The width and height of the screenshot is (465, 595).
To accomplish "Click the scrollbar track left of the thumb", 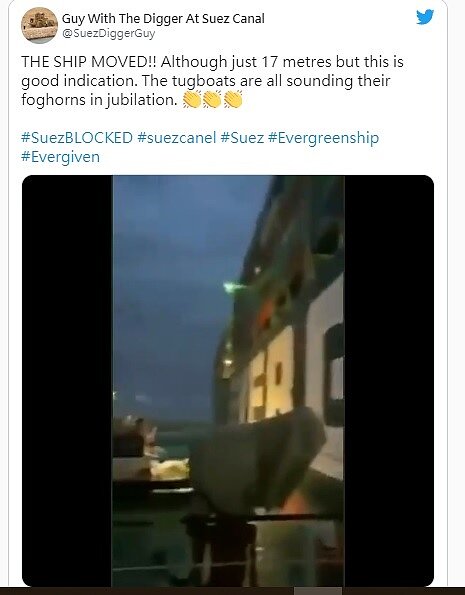I will pyautogui.click(x=147, y=591).
